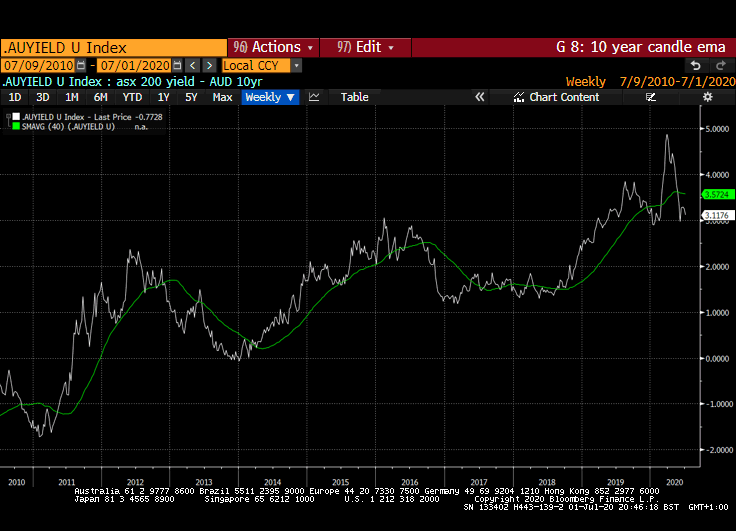Select the 5Y range tab
This screenshot has height=531, width=736.
tap(191, 97)
